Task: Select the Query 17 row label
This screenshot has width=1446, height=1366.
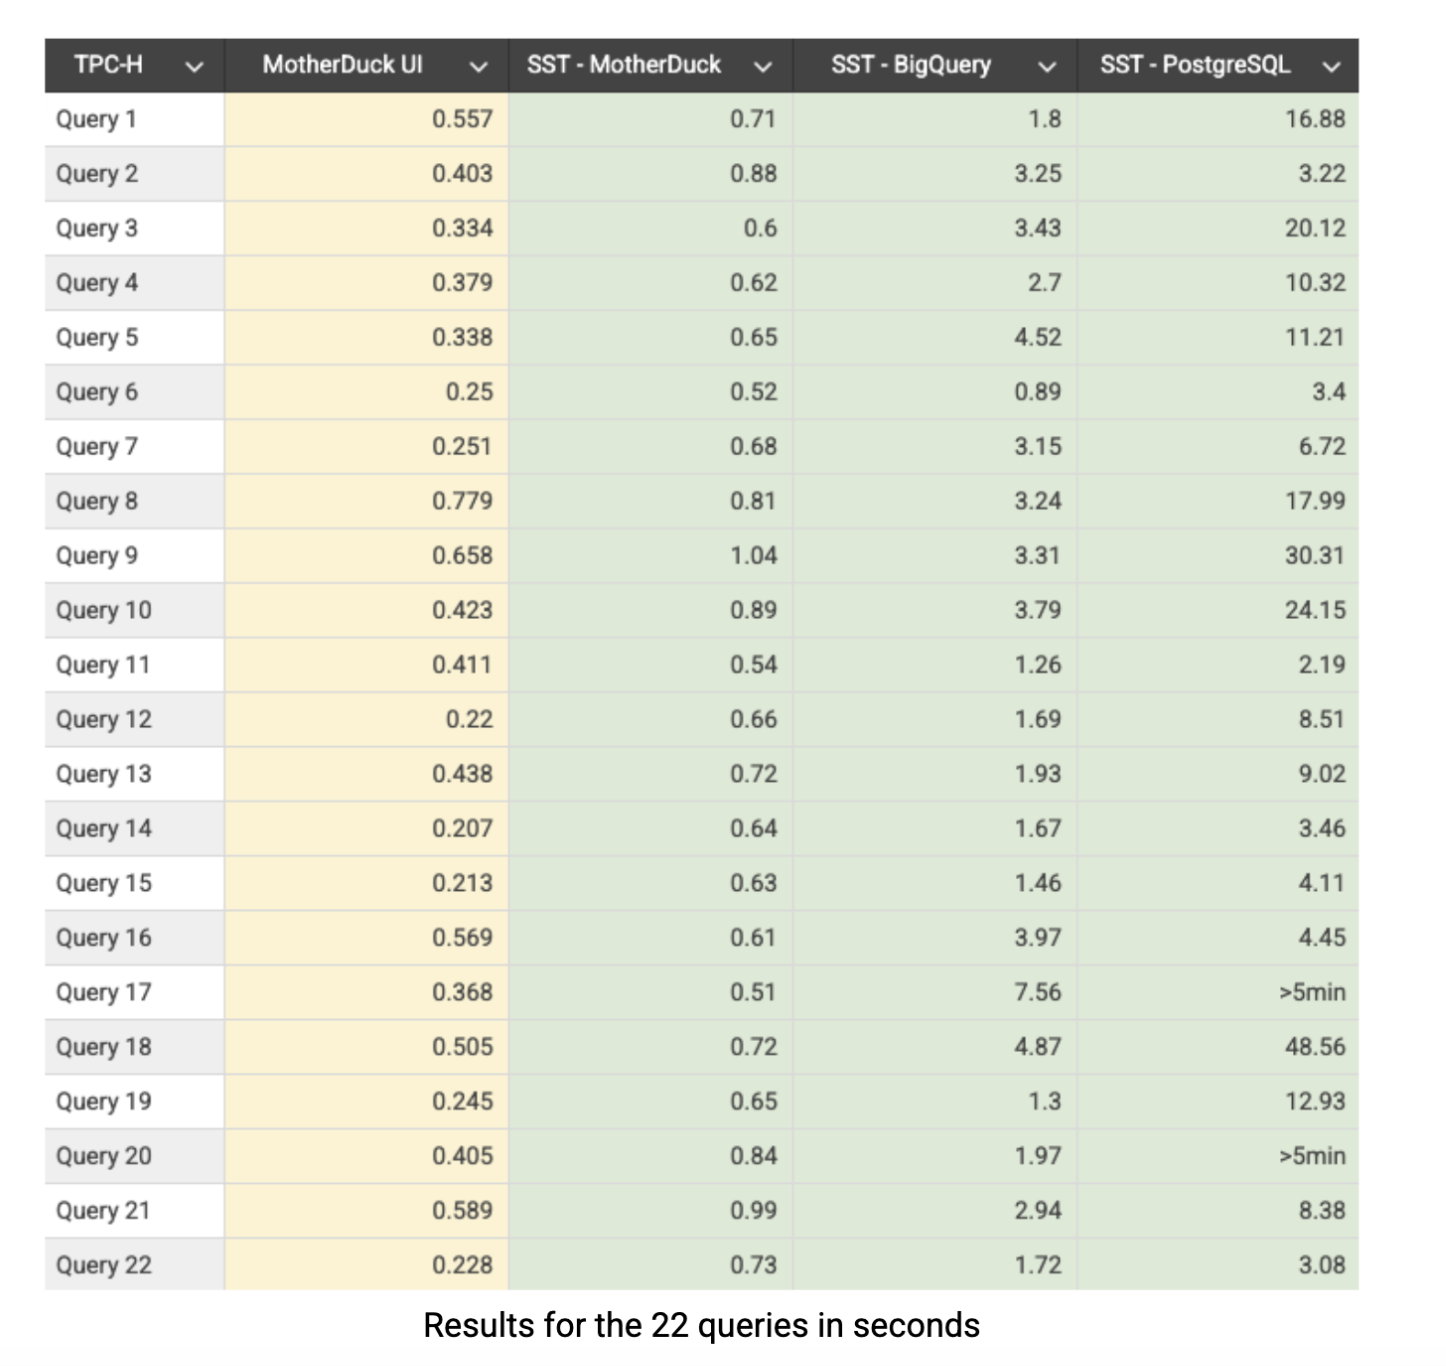Action: (103, 993)
